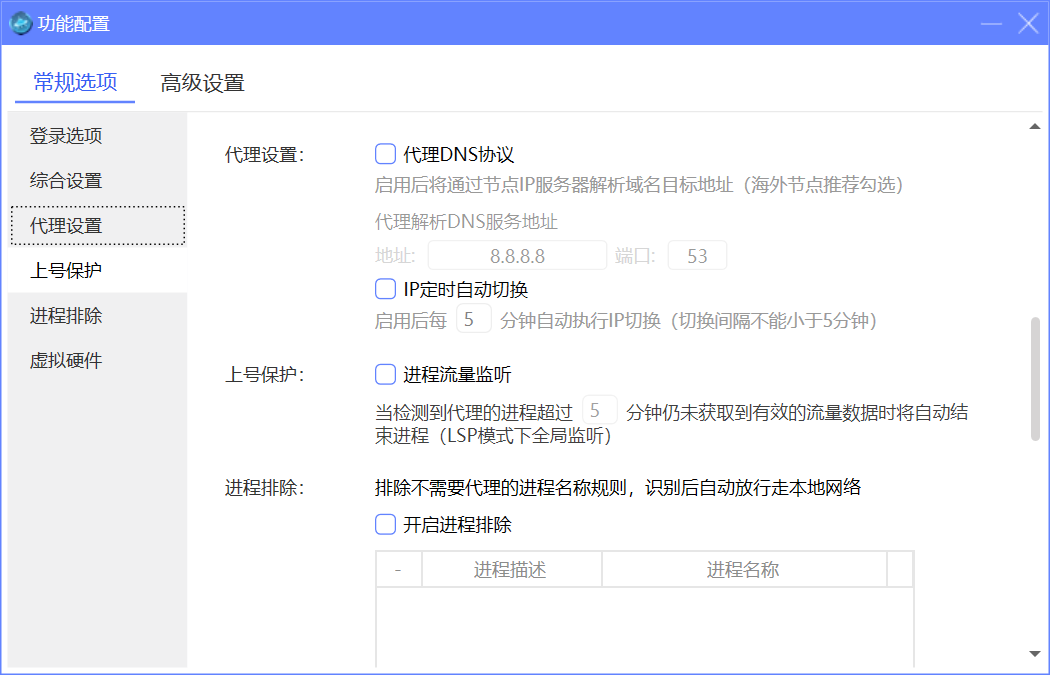Click the DNS port field 53
Screen dimensions: 1050x675
[x=697, y=256]
